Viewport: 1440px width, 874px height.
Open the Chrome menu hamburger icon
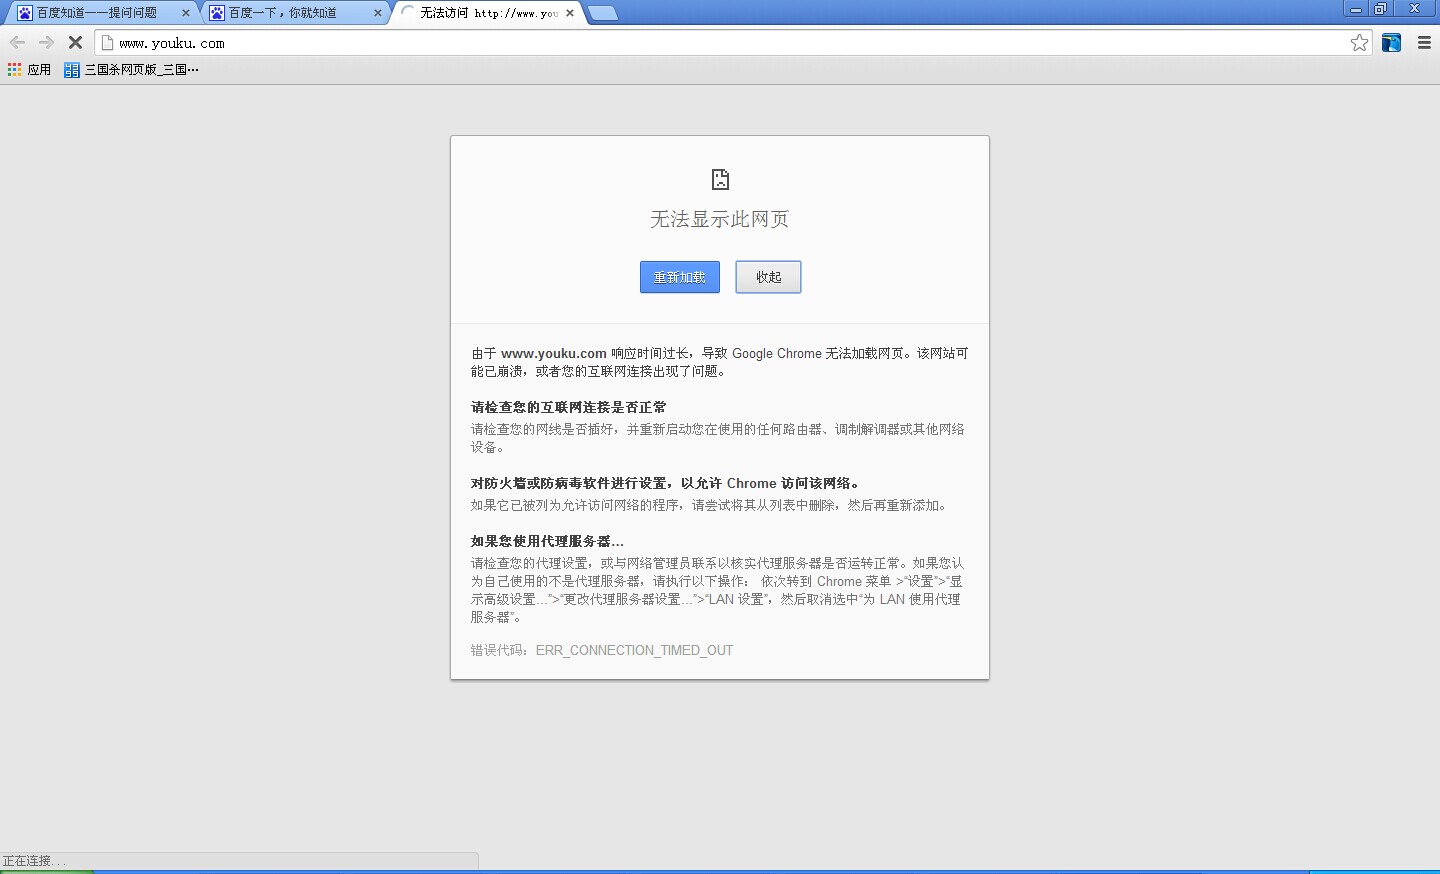coord(1424,42)
